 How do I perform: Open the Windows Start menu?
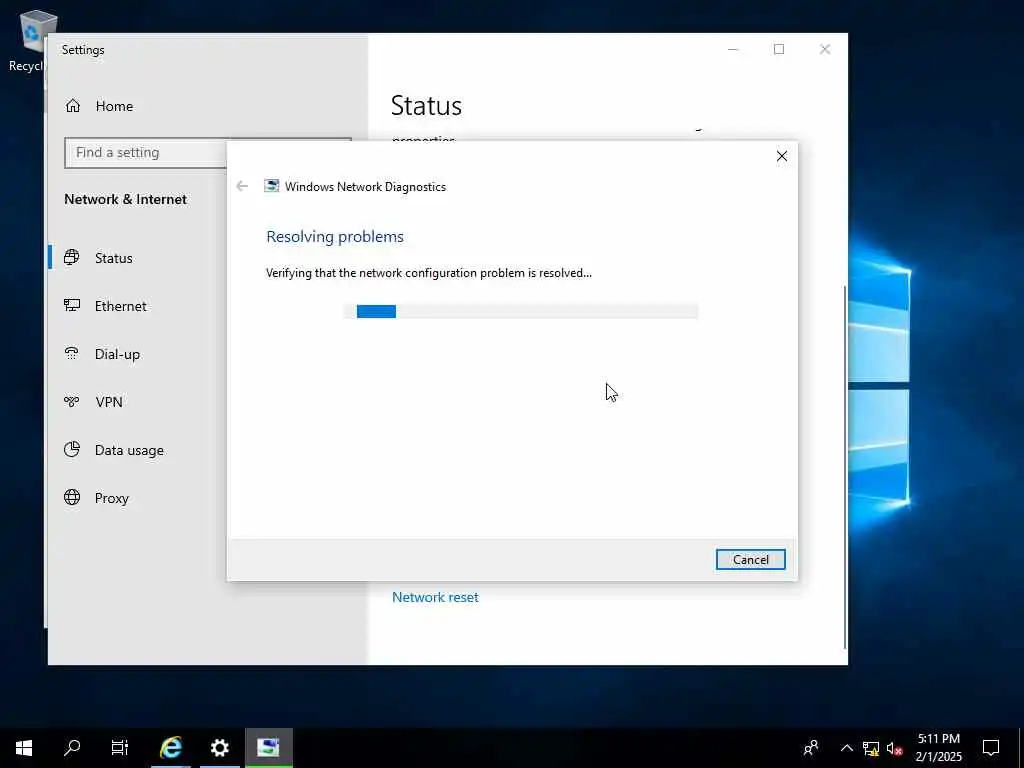[24, 748]
